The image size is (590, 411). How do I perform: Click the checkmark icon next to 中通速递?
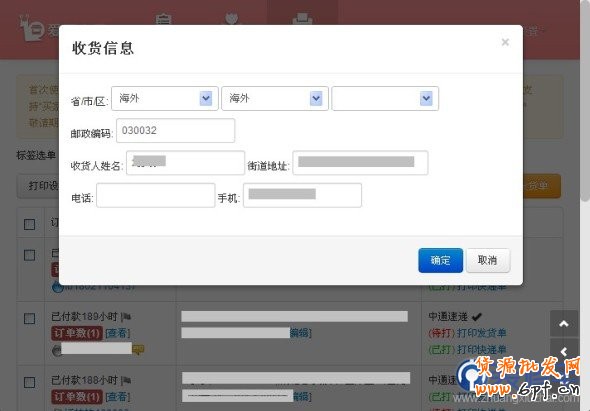pyautogui.click(x=476, y=317)
